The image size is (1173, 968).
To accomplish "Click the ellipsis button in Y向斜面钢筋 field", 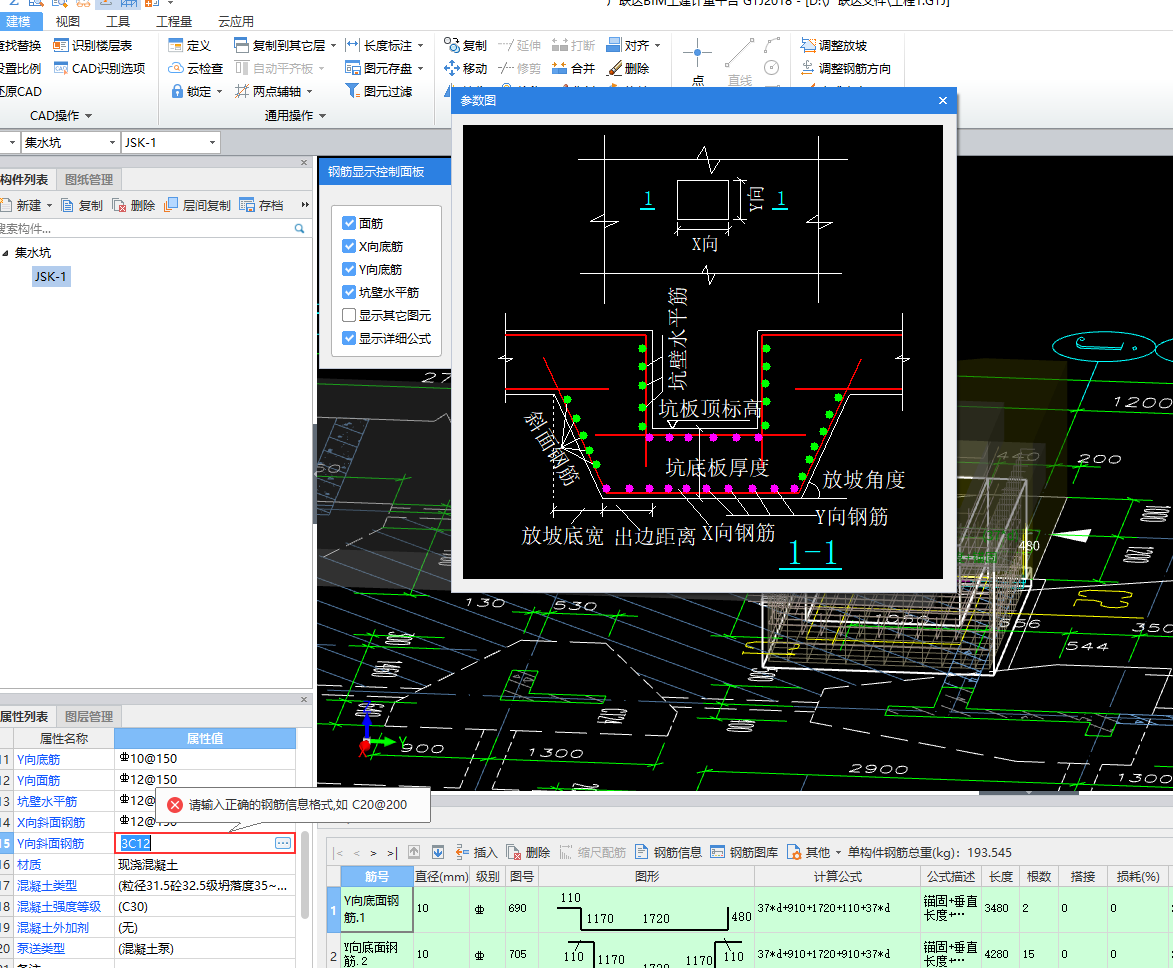I will click(x=283, y=843).
